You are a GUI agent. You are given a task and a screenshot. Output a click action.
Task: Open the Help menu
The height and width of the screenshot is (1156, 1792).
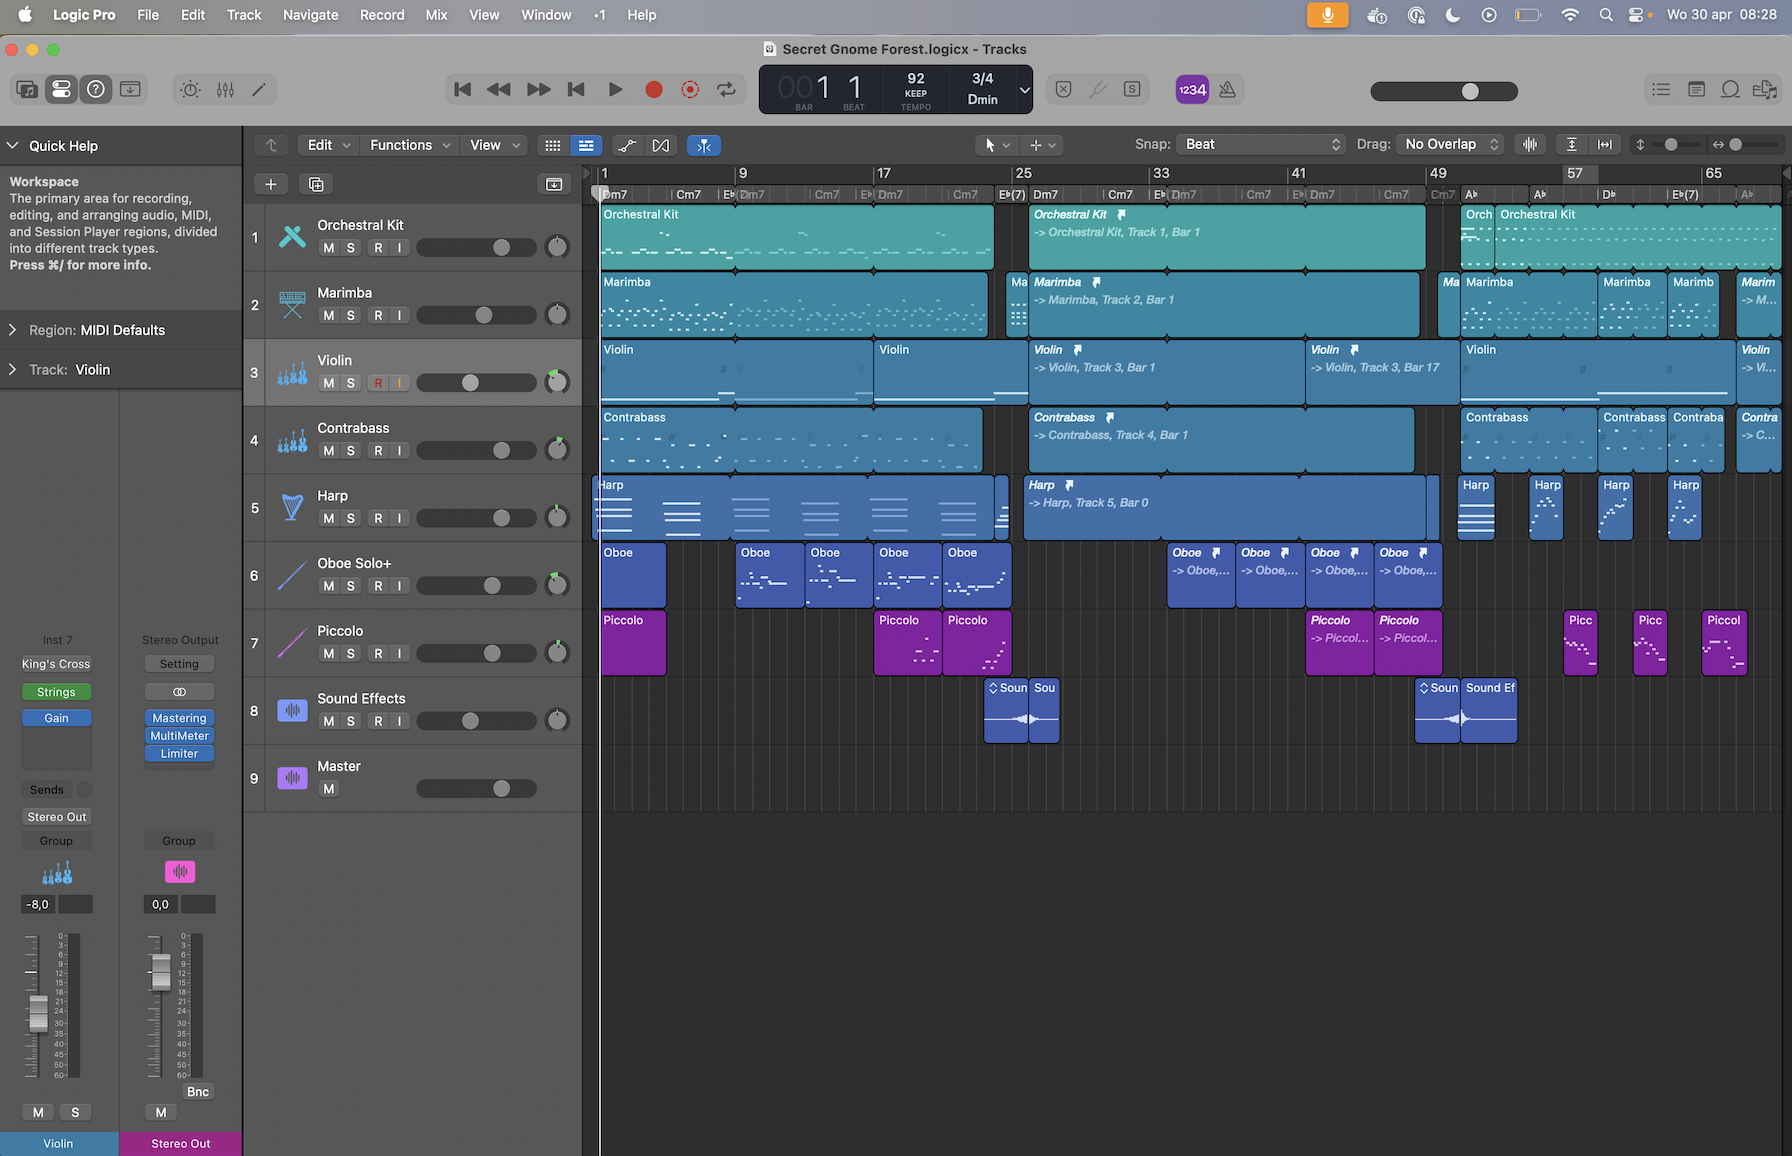tap(642, 15)
